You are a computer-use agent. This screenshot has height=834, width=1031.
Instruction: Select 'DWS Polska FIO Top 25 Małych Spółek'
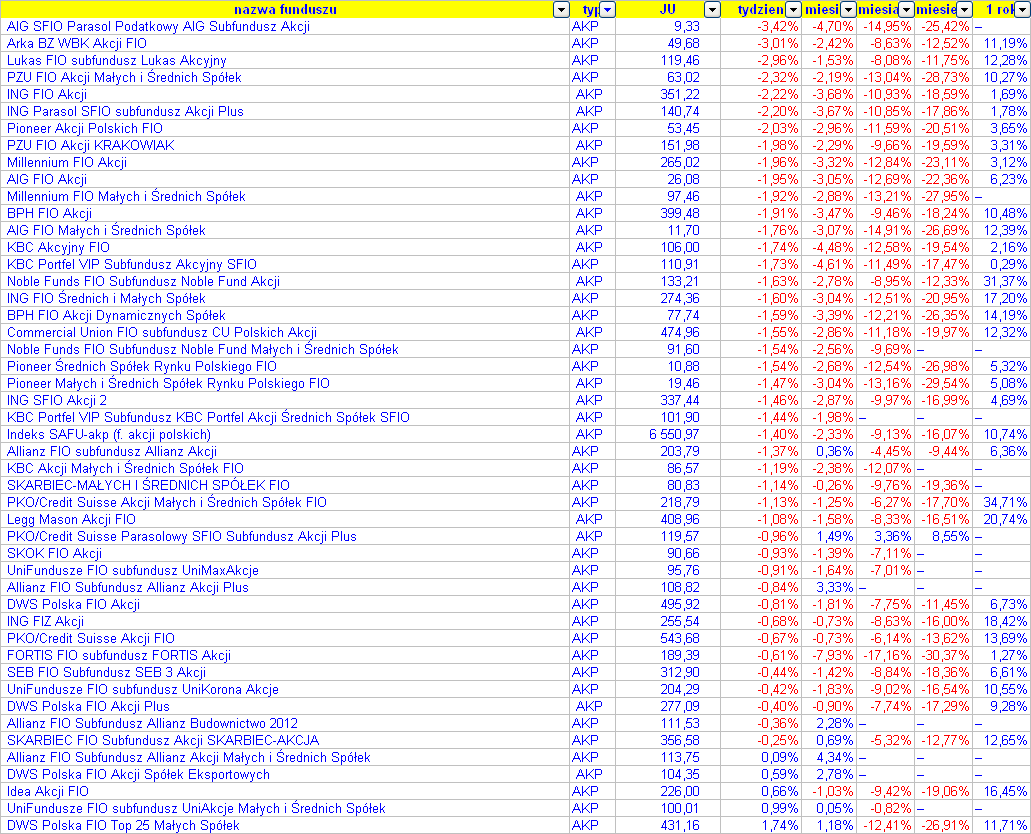click(124, 826)
